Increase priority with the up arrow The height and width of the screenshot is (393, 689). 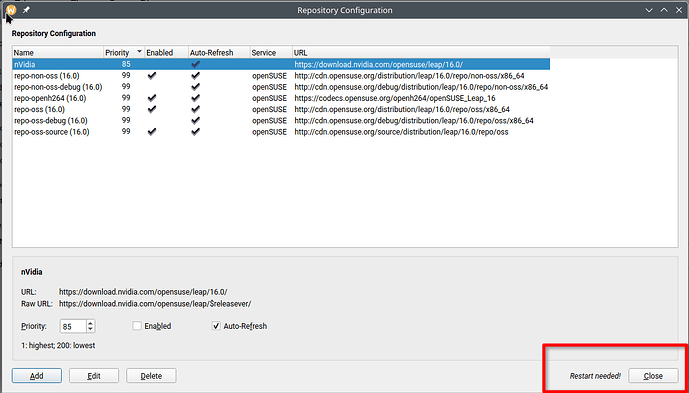point(91,323)
